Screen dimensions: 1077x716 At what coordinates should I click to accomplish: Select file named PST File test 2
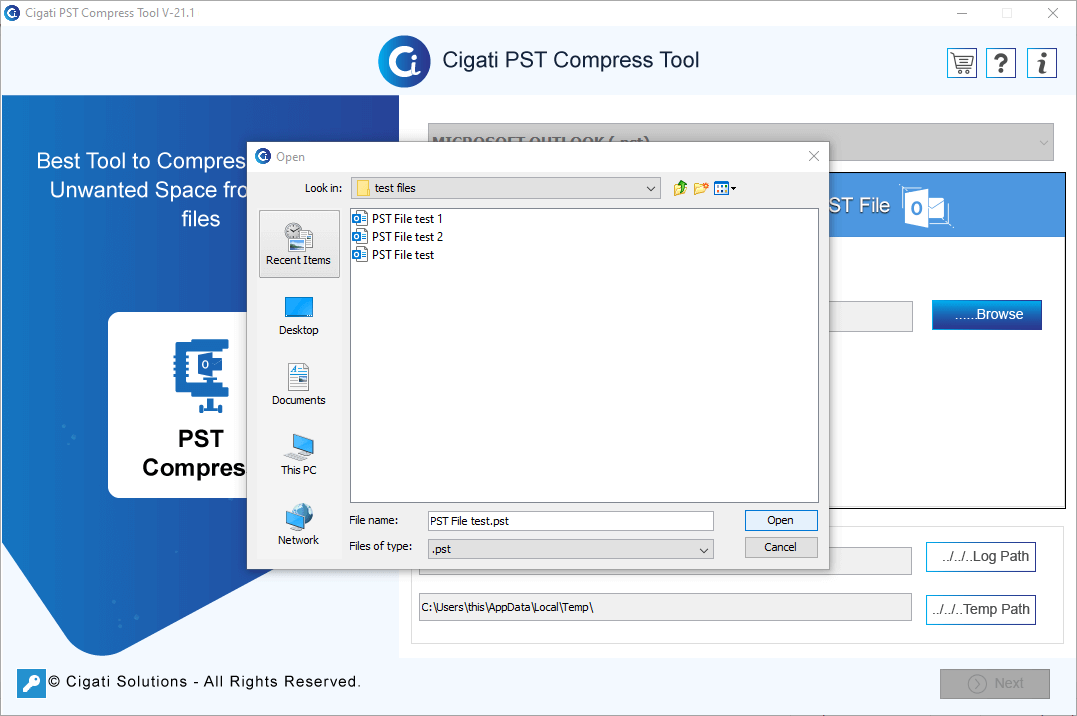407,236
